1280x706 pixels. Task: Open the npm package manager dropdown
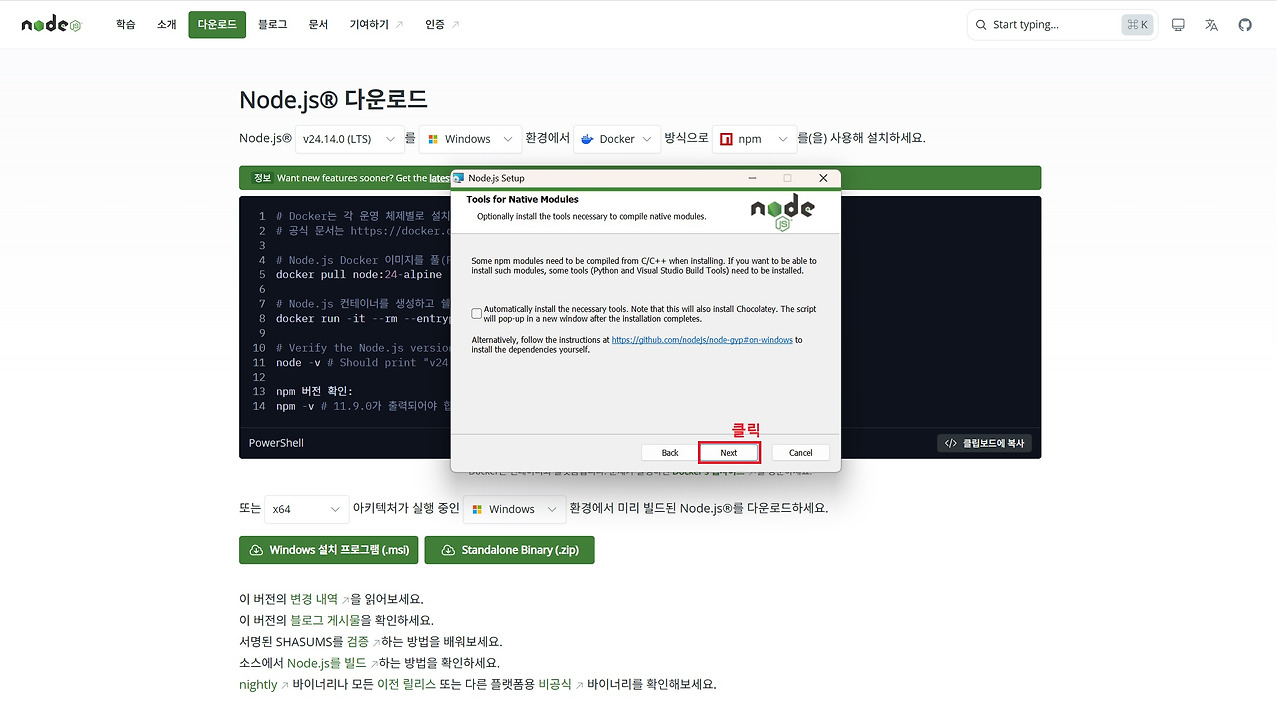754,139
